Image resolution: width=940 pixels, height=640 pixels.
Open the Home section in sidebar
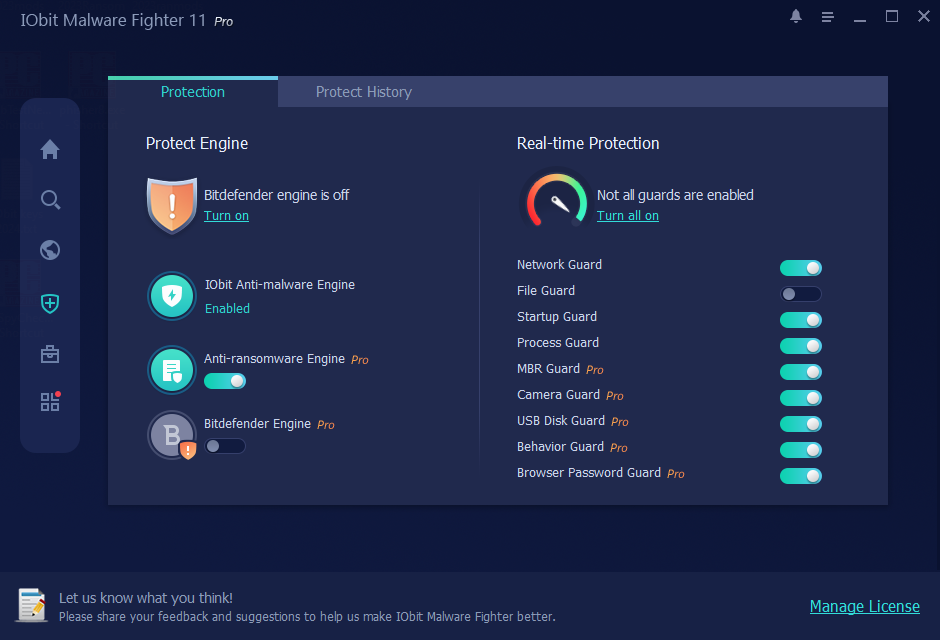tap(50, 149)
